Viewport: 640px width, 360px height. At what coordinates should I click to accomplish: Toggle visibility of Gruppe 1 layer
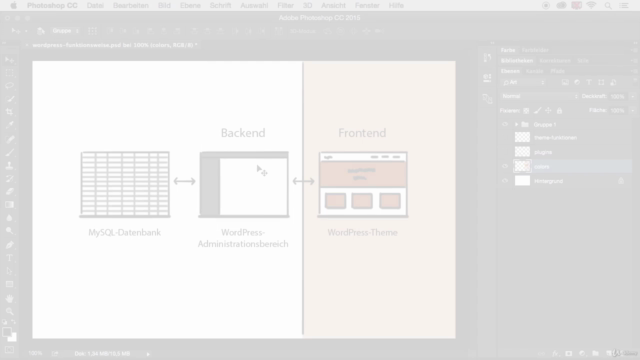tap(505, 124)
